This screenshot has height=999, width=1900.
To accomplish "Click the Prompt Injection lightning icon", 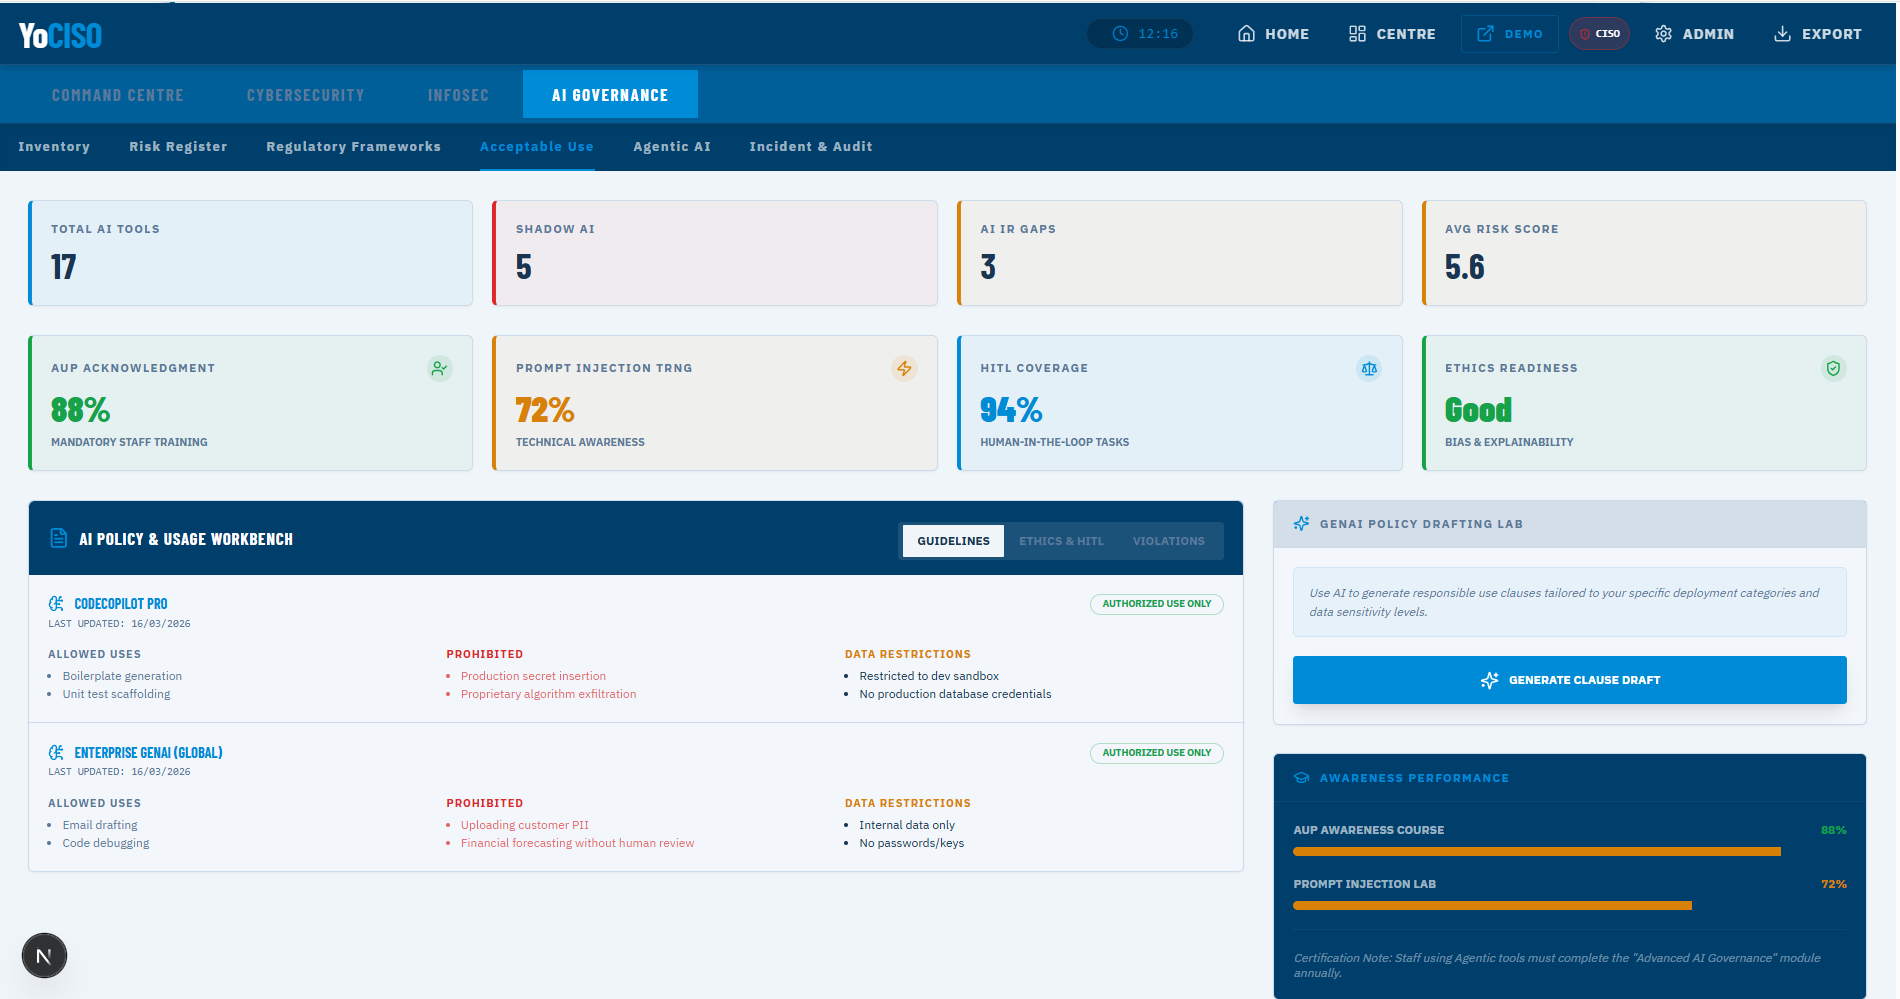I will click(x=904, y=368).
